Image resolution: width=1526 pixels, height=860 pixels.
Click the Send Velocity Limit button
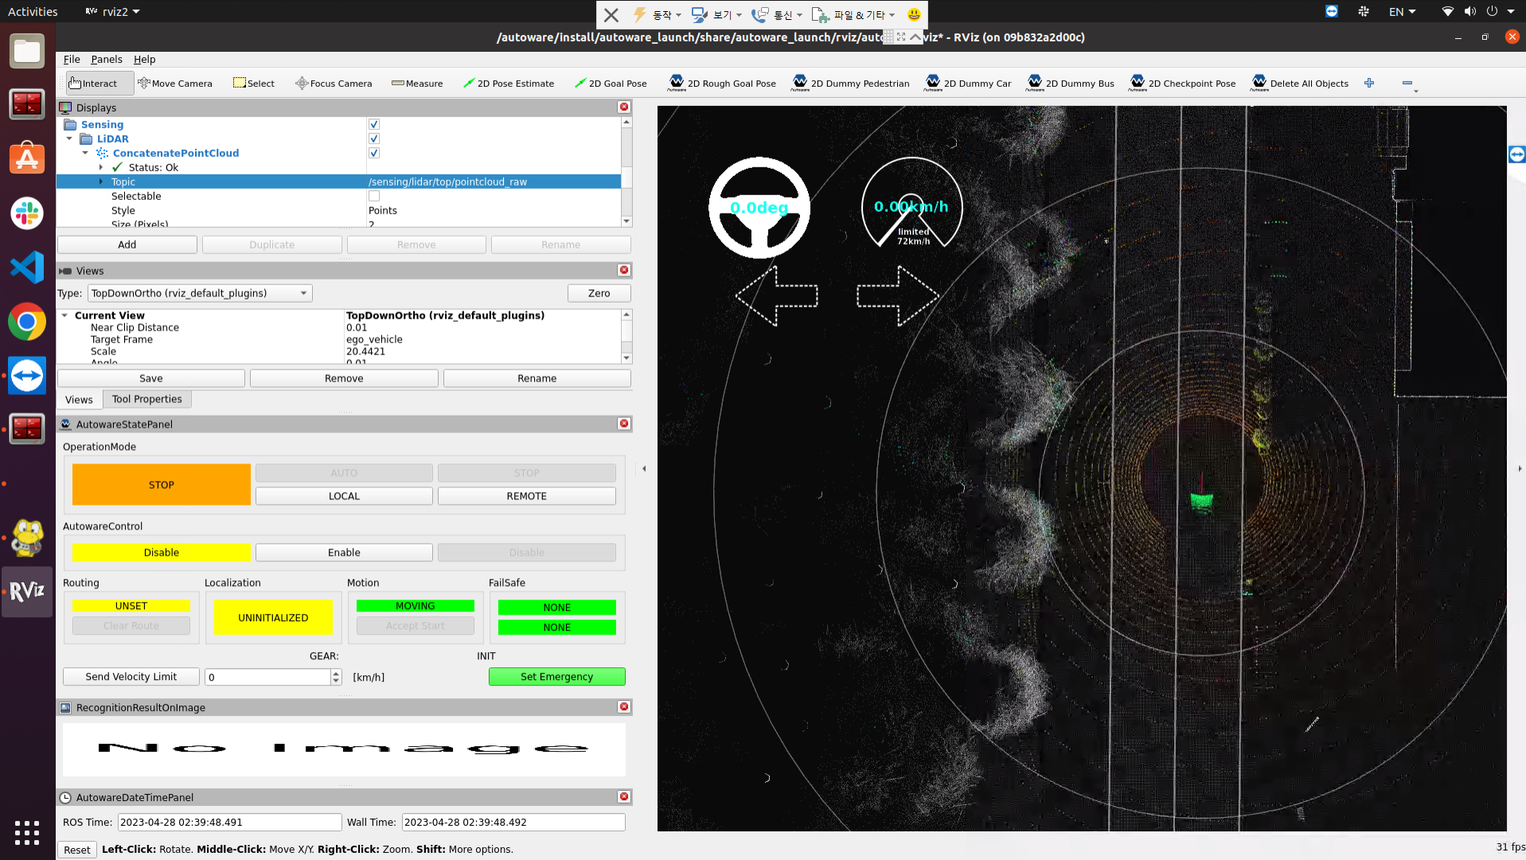click(x=131, y=677)
